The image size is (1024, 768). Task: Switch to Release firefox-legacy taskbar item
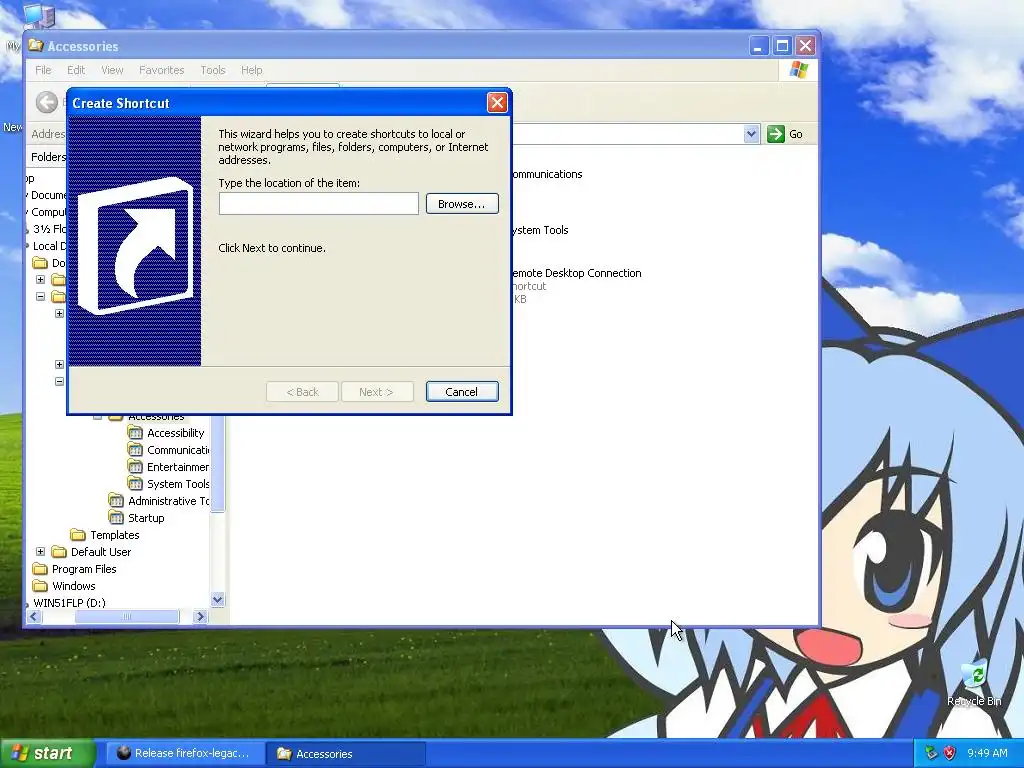184,753
